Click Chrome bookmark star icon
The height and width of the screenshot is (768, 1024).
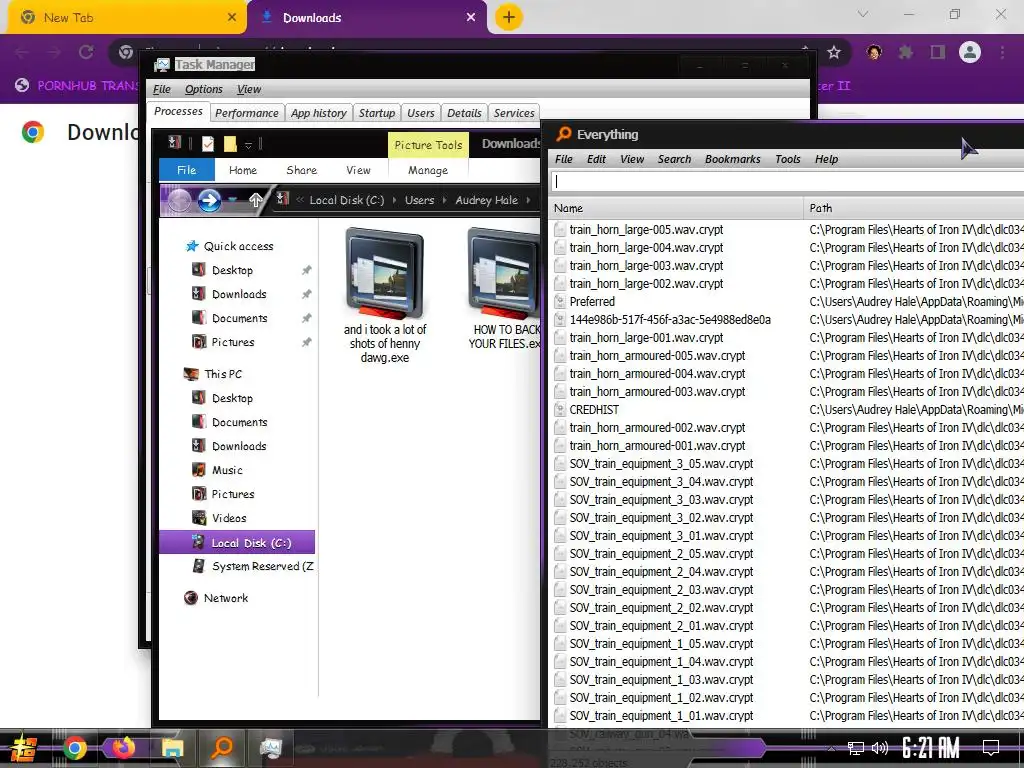pyautogui.click(x=834, y=52)
